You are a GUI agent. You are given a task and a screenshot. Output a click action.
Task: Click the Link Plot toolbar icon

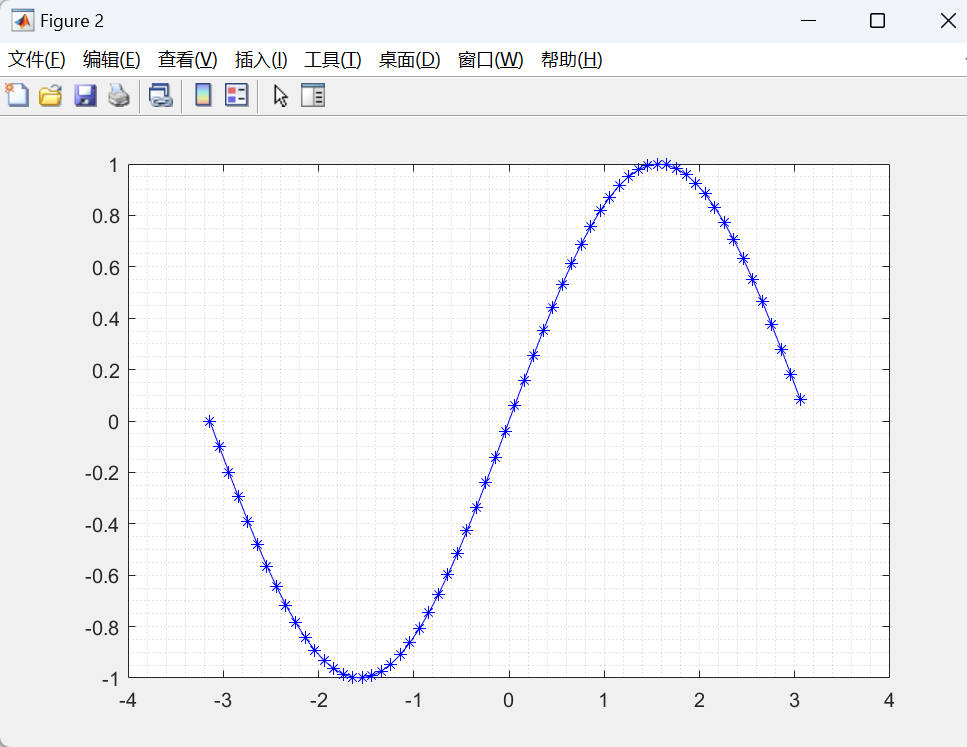click(160, 96)
